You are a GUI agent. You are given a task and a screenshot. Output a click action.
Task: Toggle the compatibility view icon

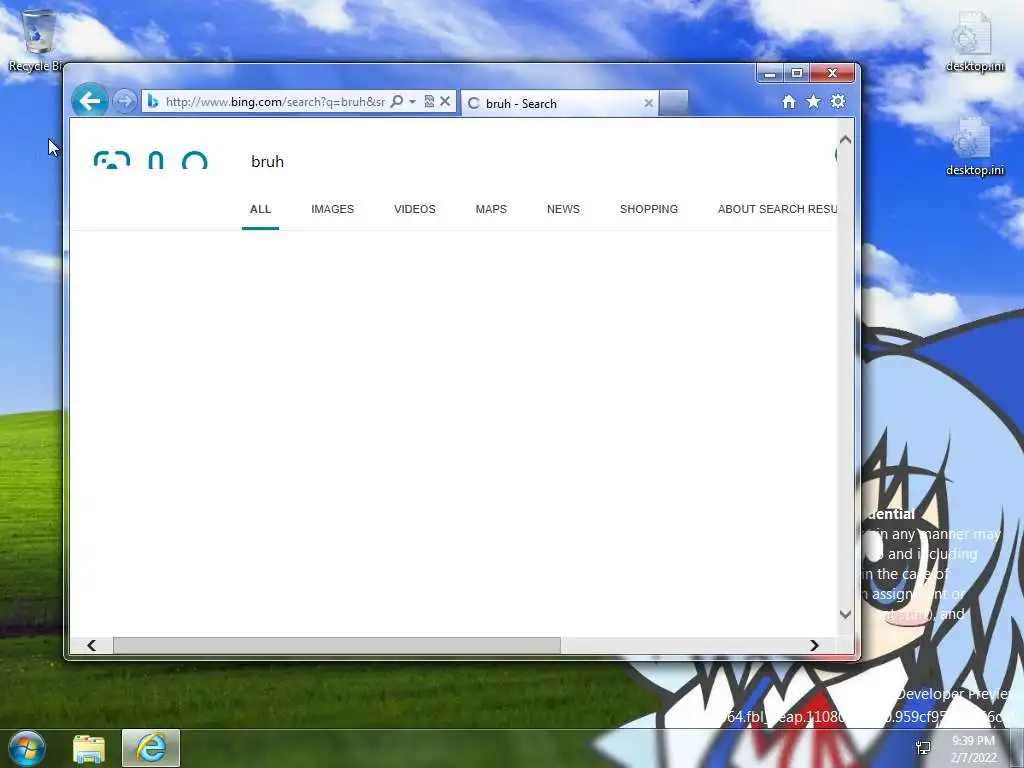(429, 101)
